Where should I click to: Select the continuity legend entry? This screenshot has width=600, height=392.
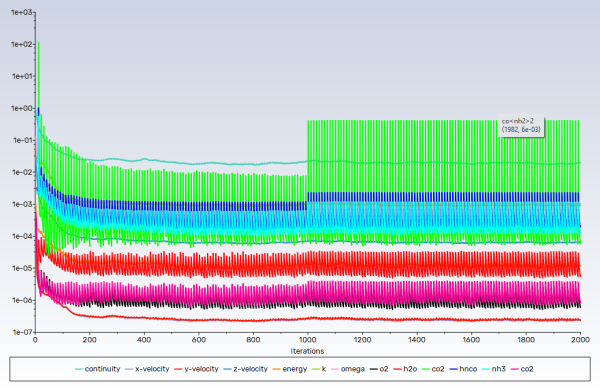pyautogui.click(x=98, y=369)
